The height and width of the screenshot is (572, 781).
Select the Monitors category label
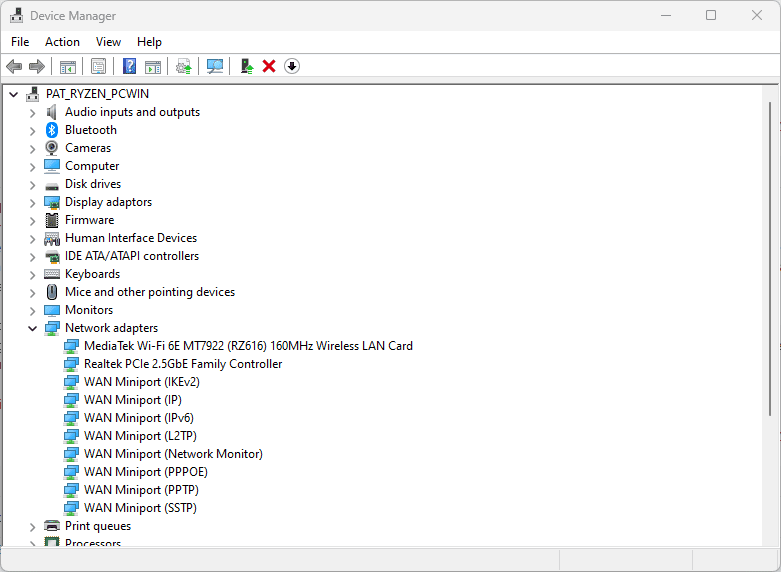pos(89,309)
